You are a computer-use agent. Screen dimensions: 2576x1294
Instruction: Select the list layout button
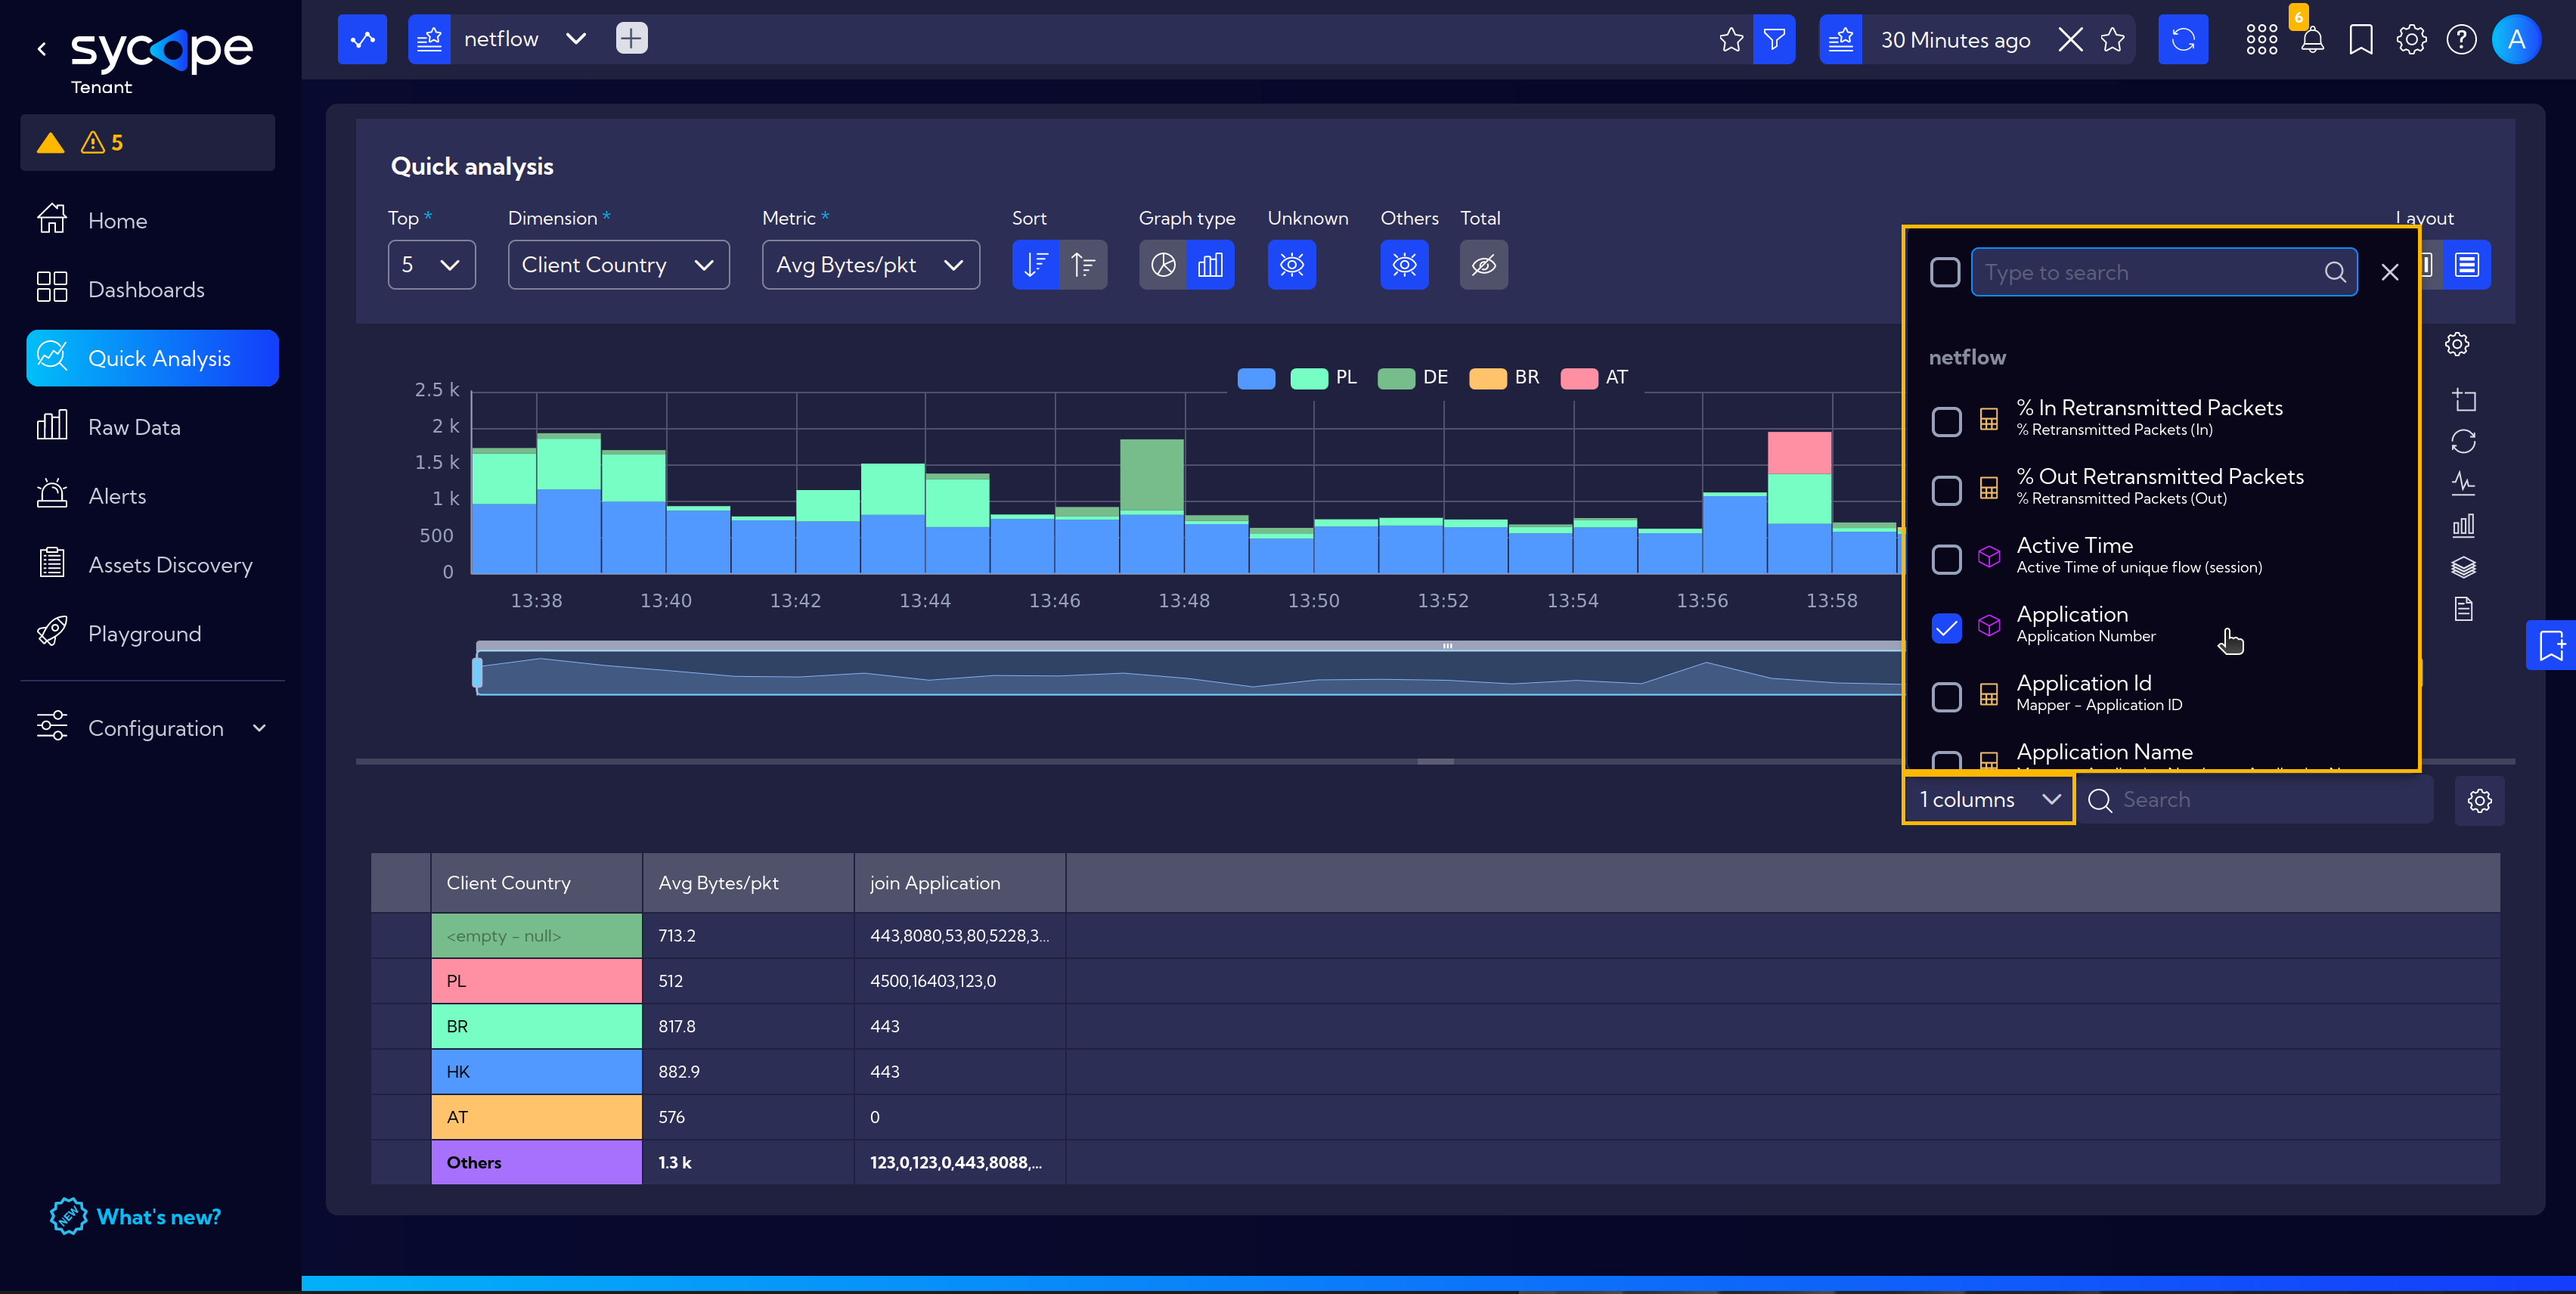point(2467,265)
